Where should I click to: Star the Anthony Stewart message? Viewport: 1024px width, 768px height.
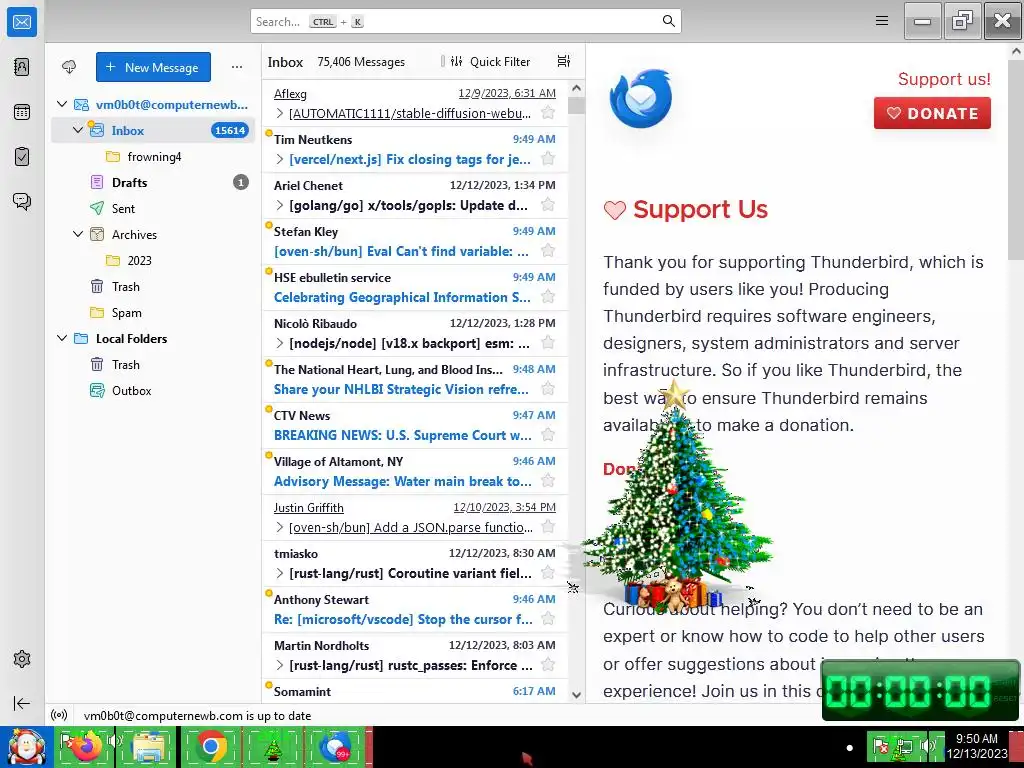pyautogui.click(x=549, y=618)
